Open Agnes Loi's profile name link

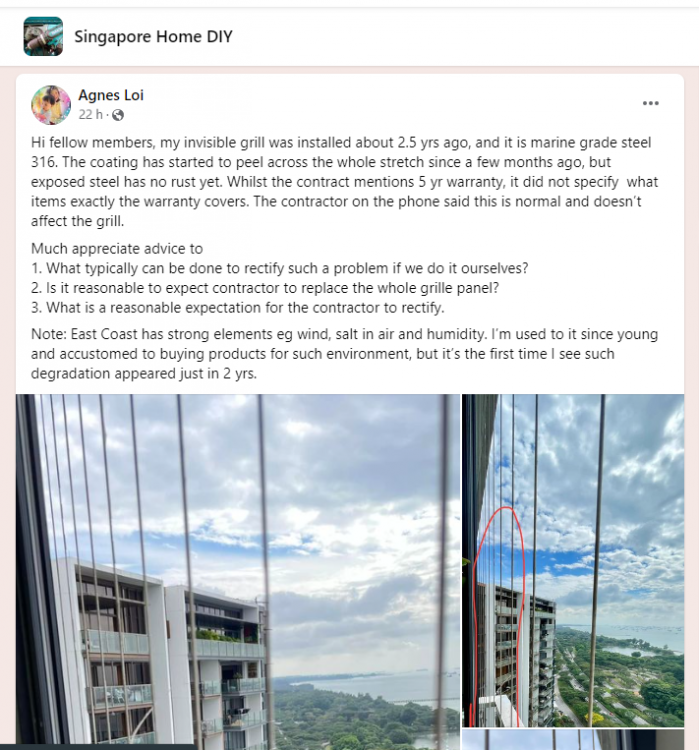(x=111, y=95)
